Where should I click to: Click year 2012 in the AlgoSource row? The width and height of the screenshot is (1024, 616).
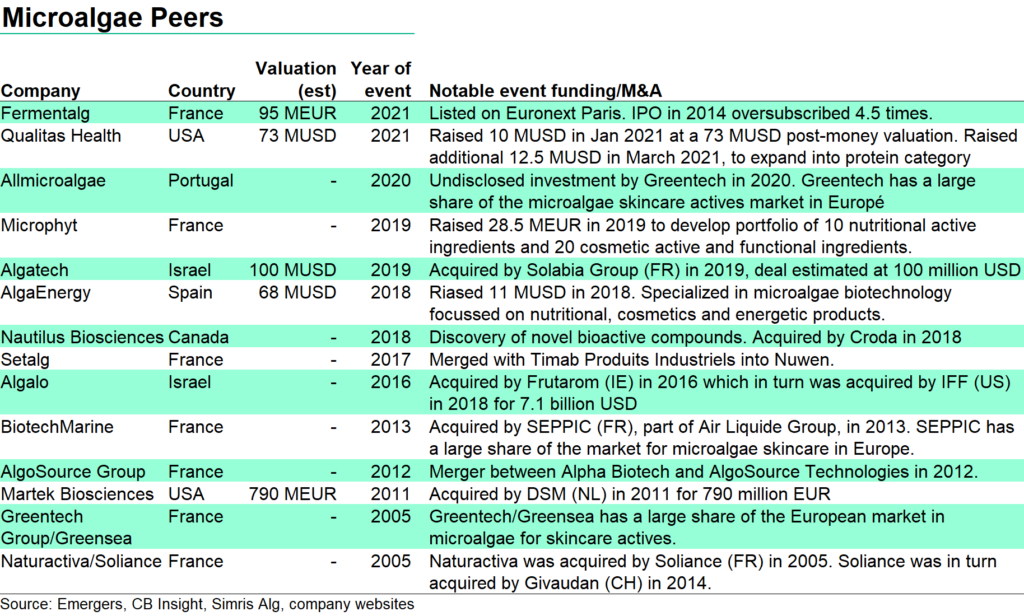click(391, 472)
